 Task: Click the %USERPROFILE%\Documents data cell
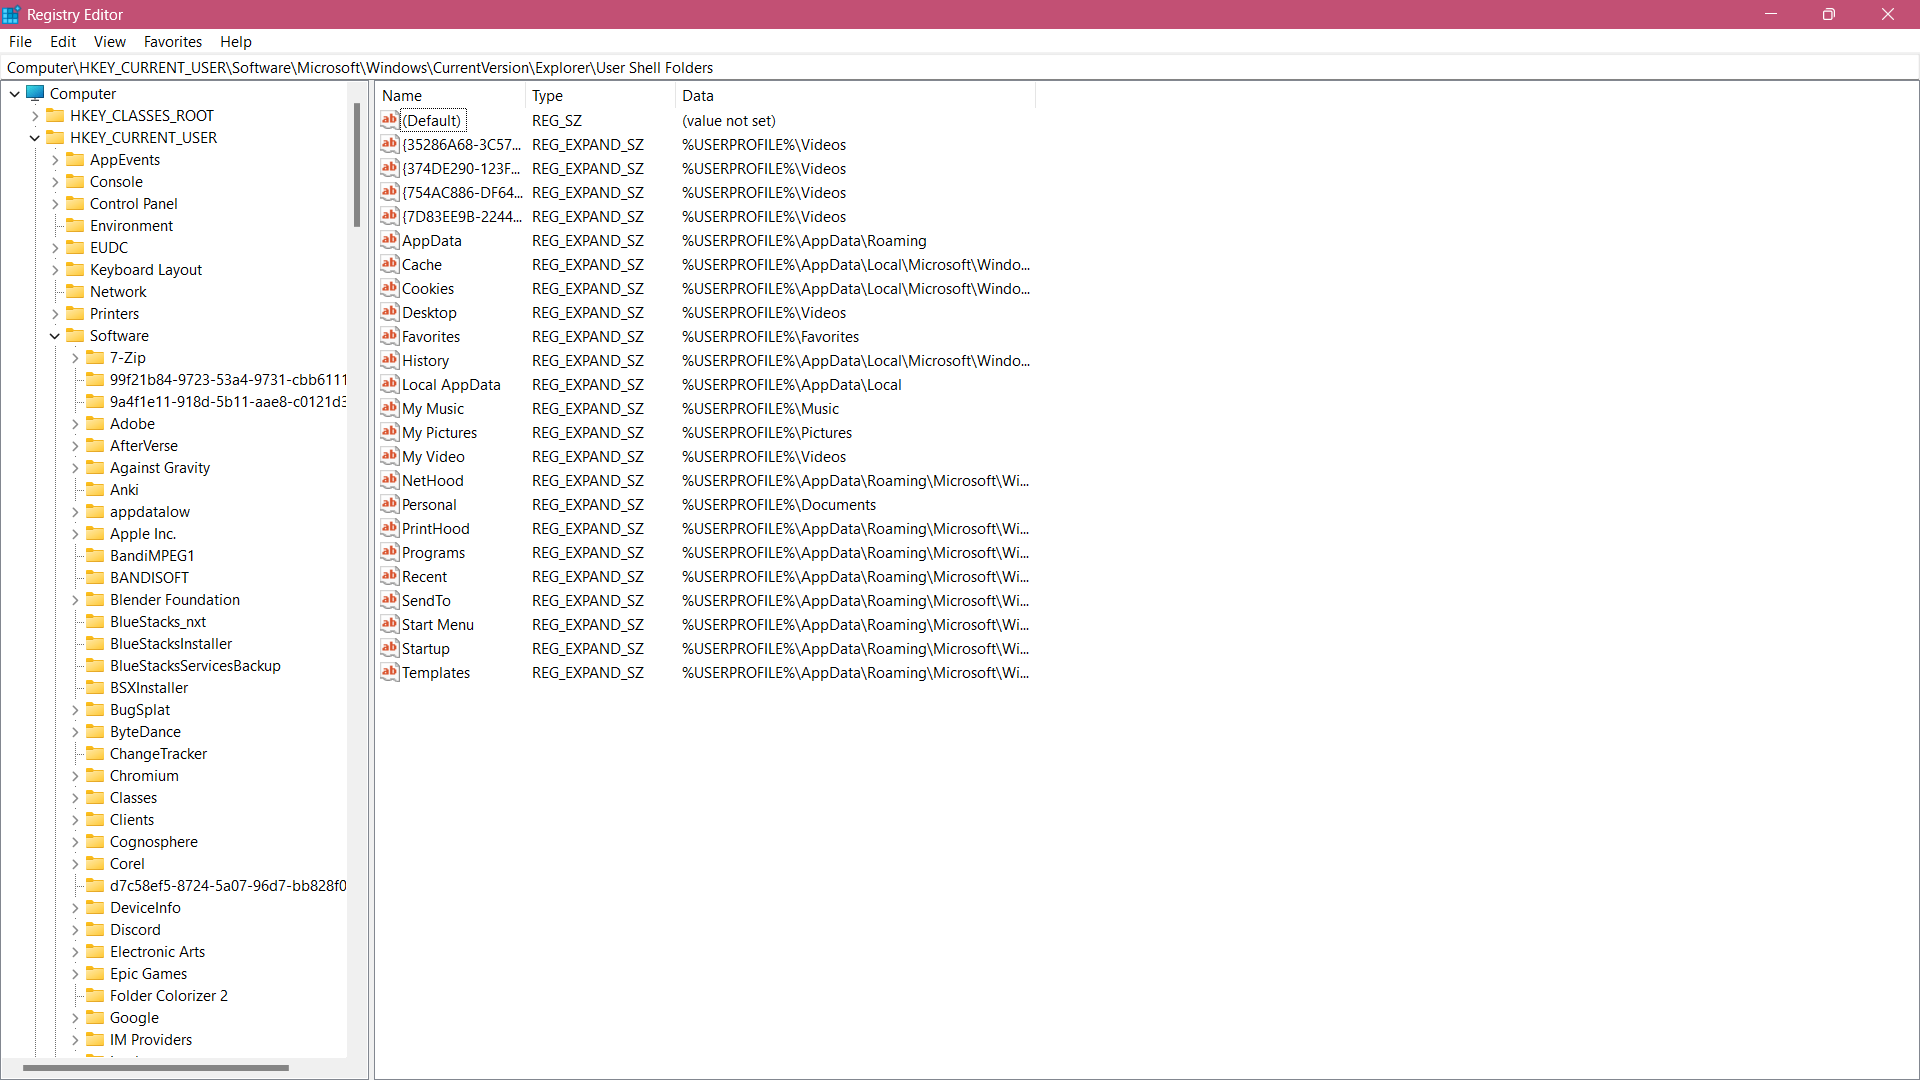779,504
